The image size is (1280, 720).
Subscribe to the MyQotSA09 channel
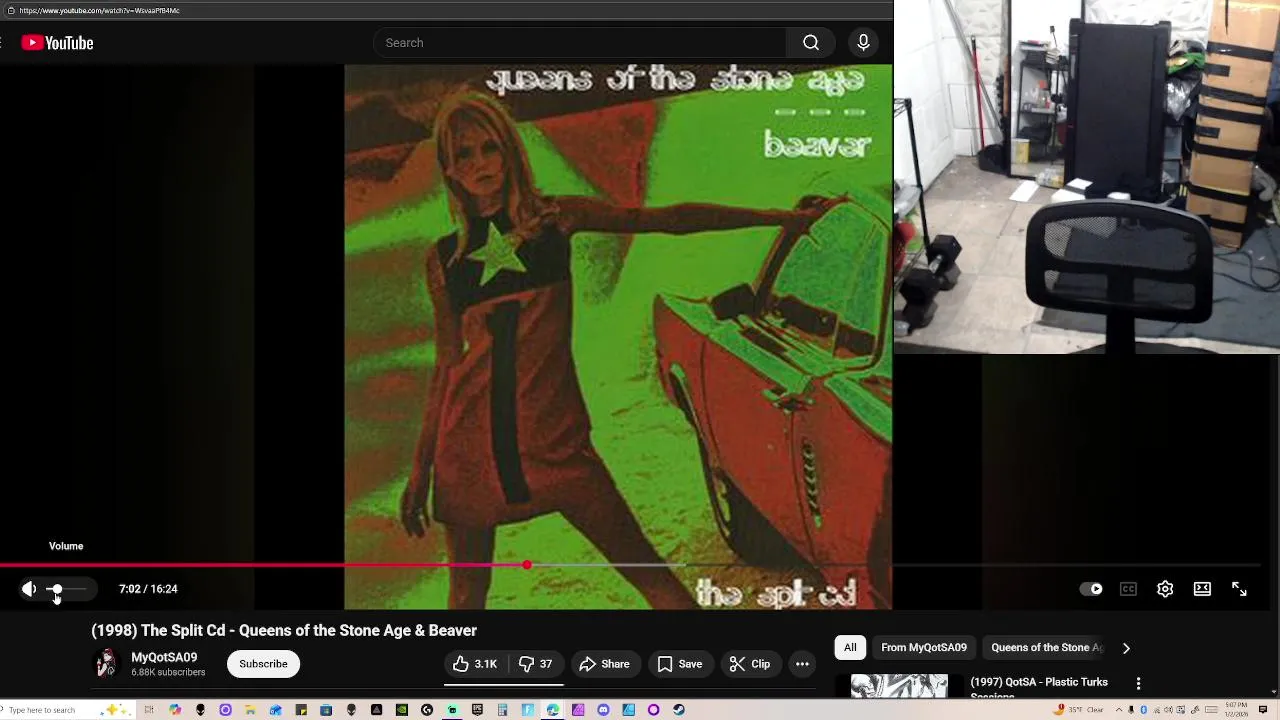263,664
